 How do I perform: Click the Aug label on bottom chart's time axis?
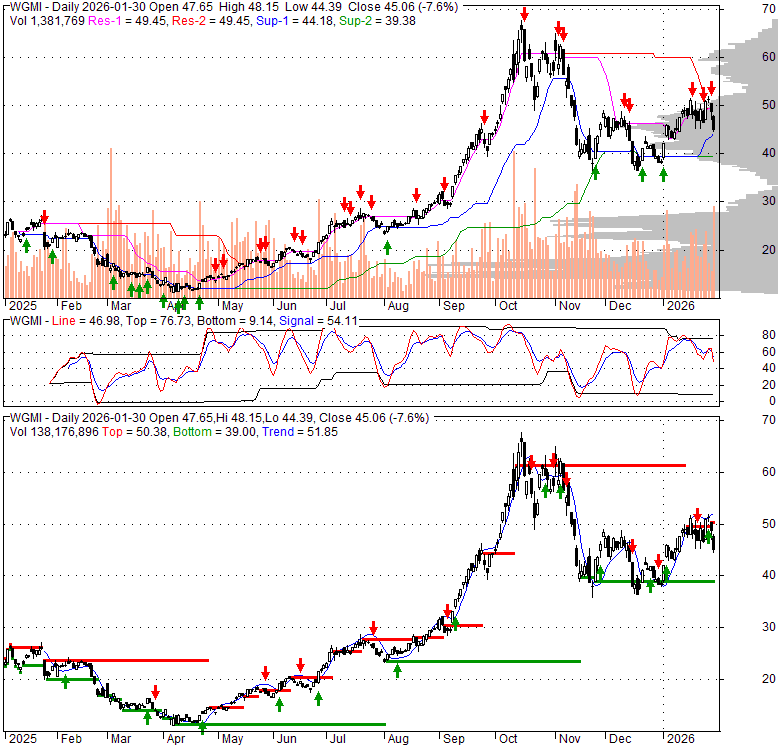pyautogui.click(x=398, y=739)
